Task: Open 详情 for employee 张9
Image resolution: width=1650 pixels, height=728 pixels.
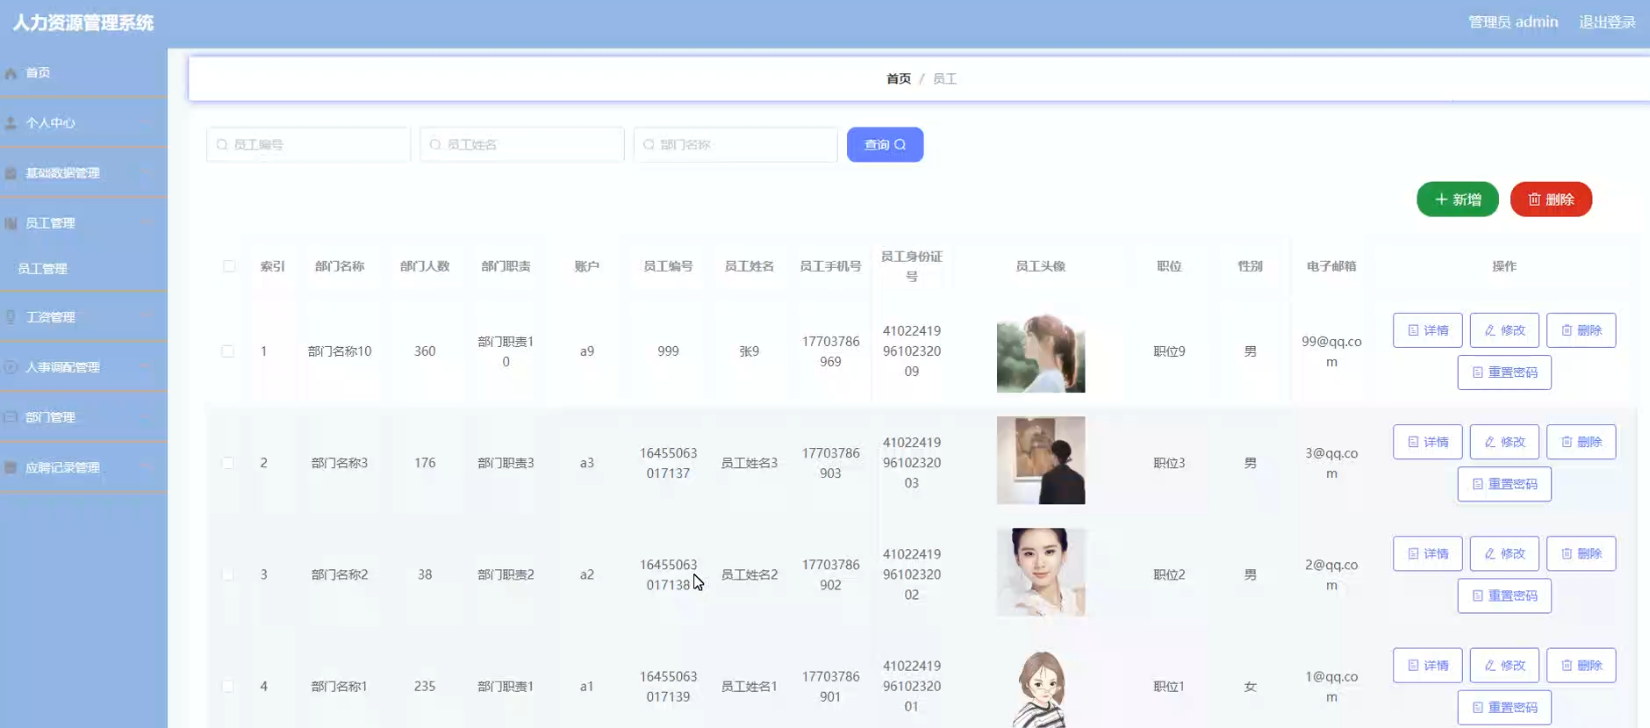Action: [x=1428, y=330]
